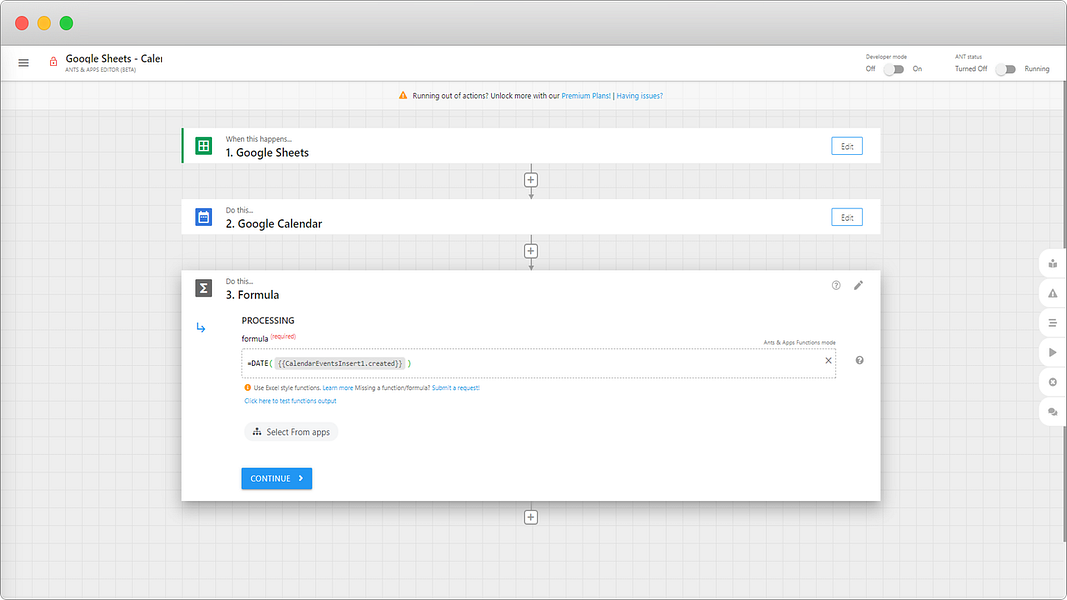This screenshot has height=600, width=1067.
Task: Click the '3. Formula' step title
Action: (x=252, y=295)
